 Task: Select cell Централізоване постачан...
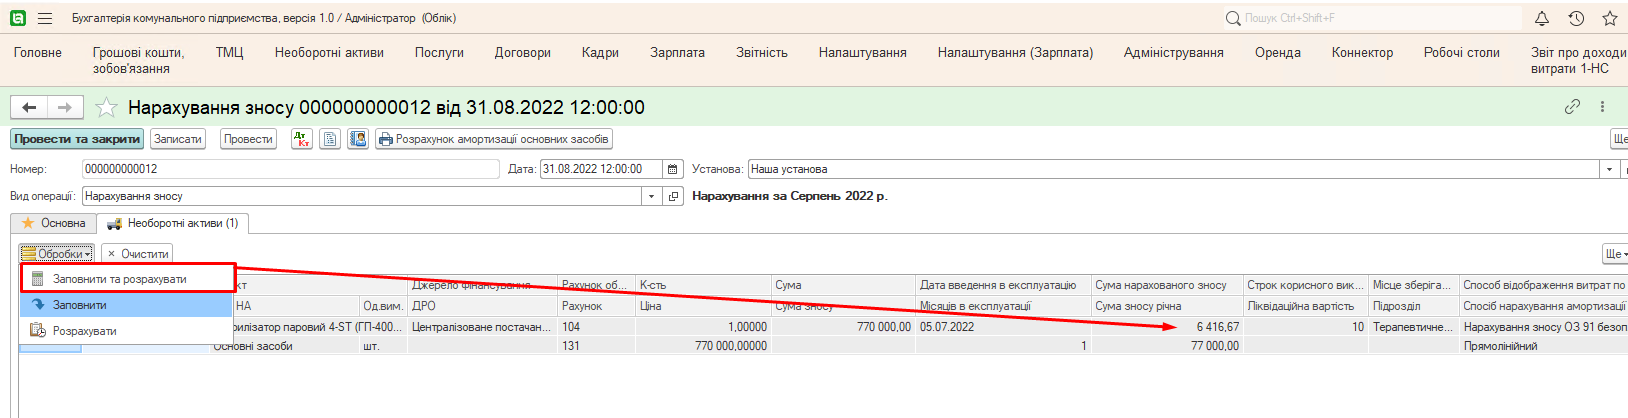pyautogui.click(x=482, y=327)
